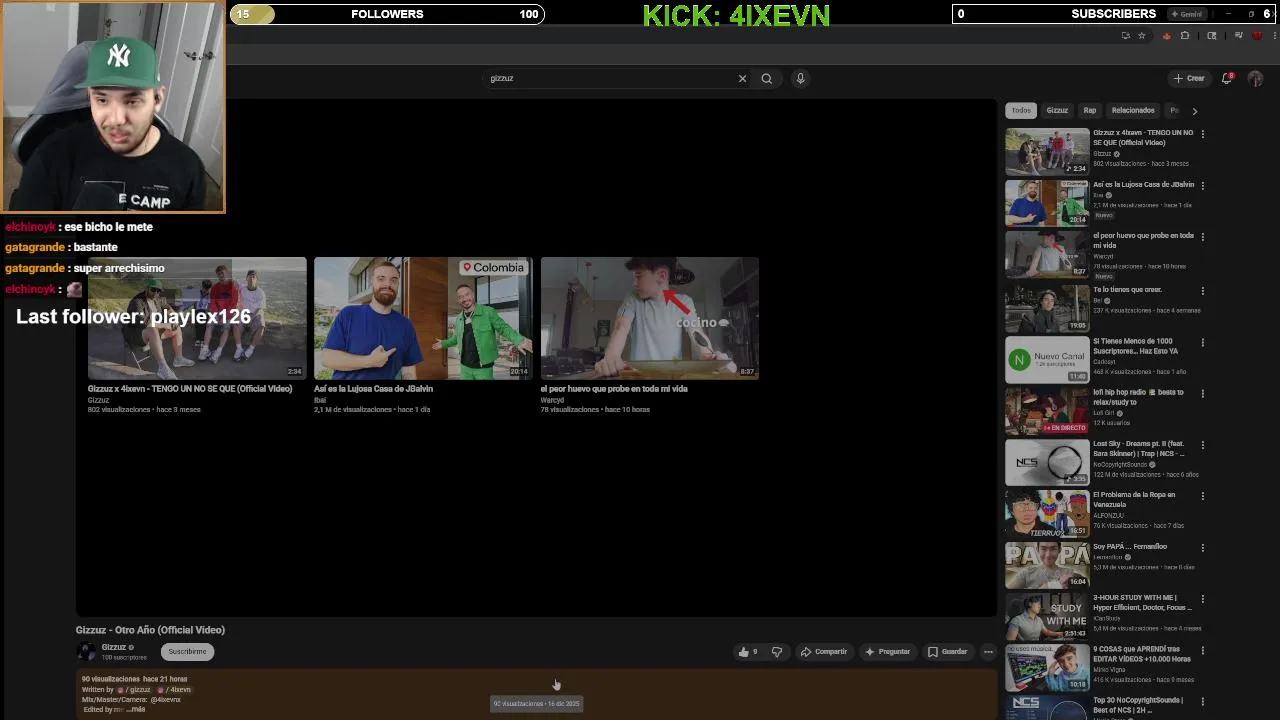Click the sidebar title Top 30 NoCopyrightSounds

coord(1138,704)
